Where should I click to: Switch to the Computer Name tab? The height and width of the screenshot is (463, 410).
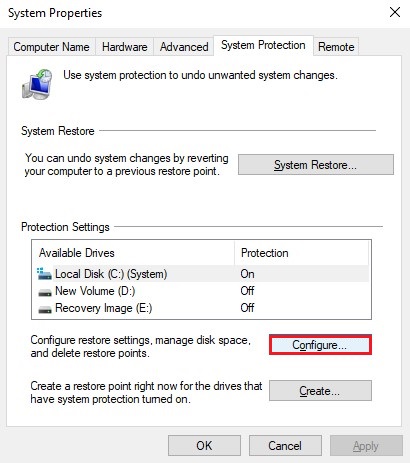(51, 47)
